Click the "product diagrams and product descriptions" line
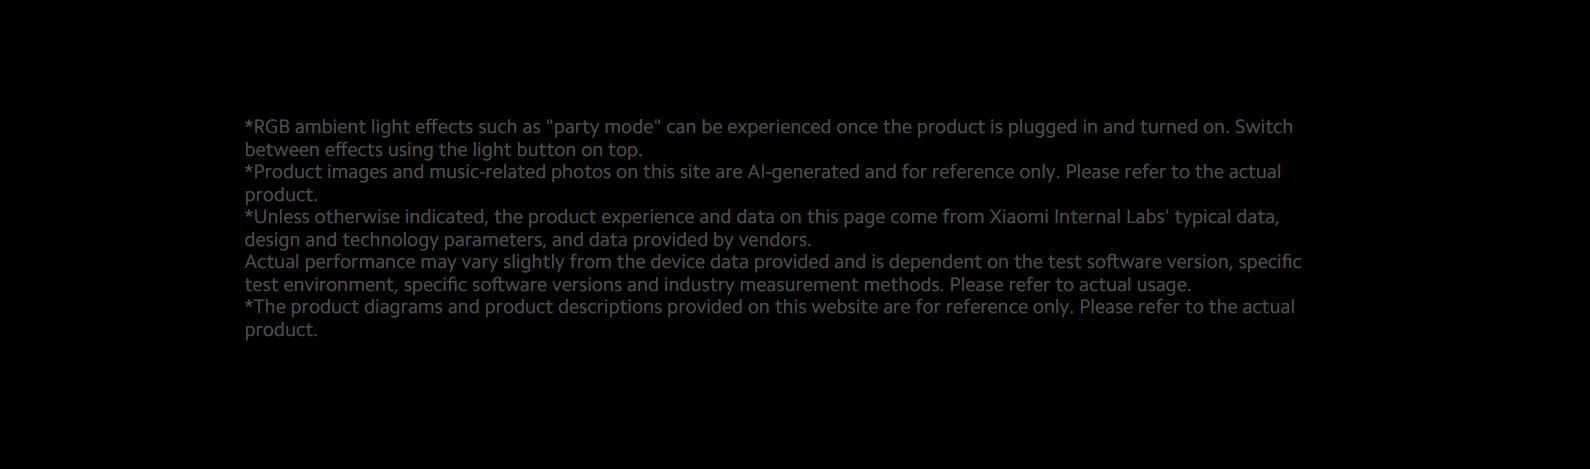The image size is (1590, 469). (770, 307)
